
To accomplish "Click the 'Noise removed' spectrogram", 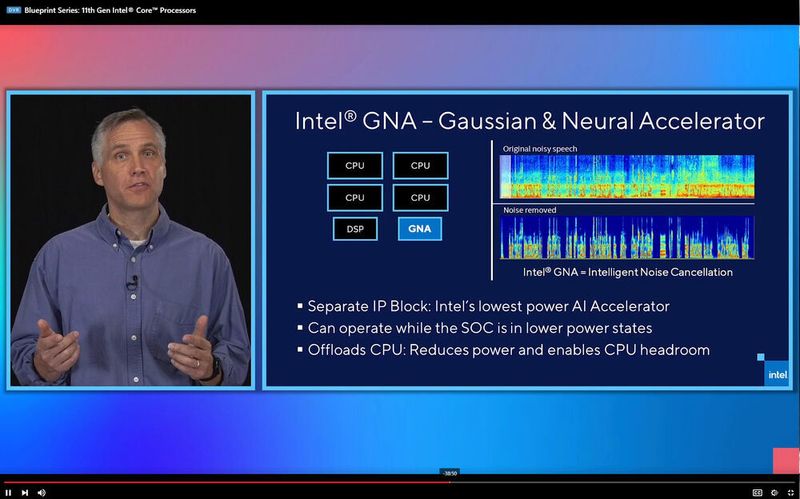I will [627, 237].
